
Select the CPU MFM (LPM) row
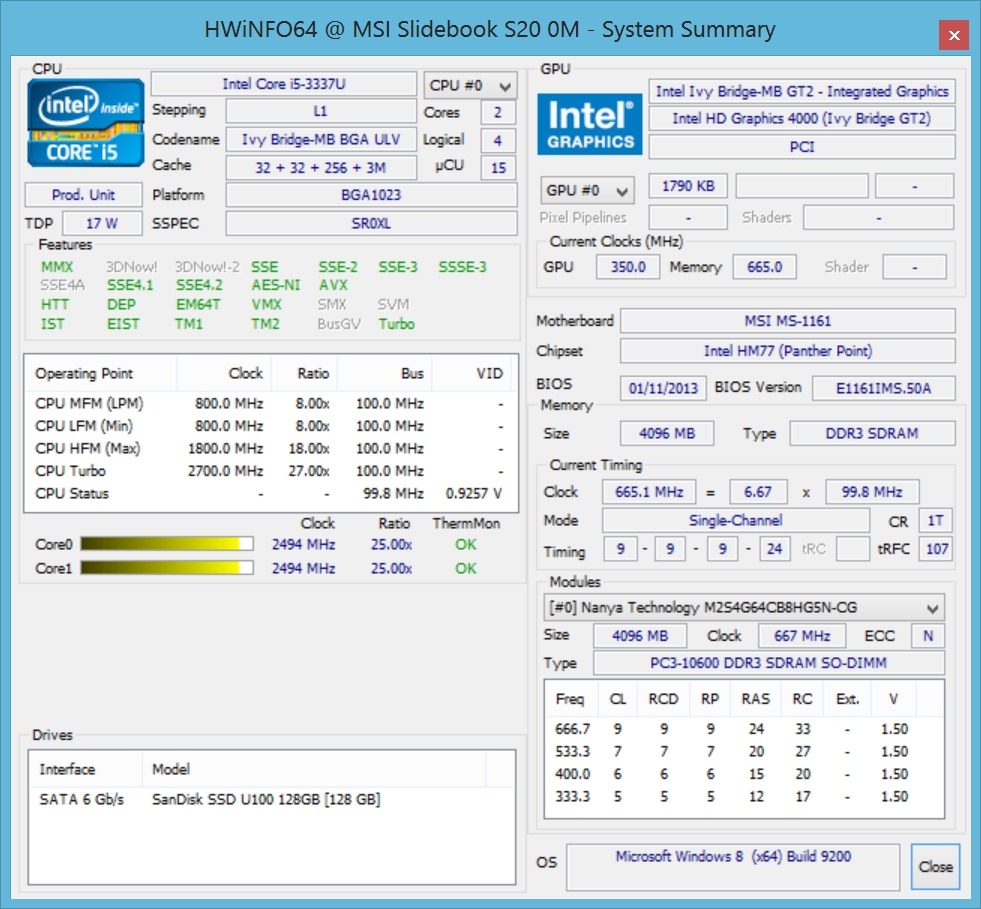(x=270, y=404)
